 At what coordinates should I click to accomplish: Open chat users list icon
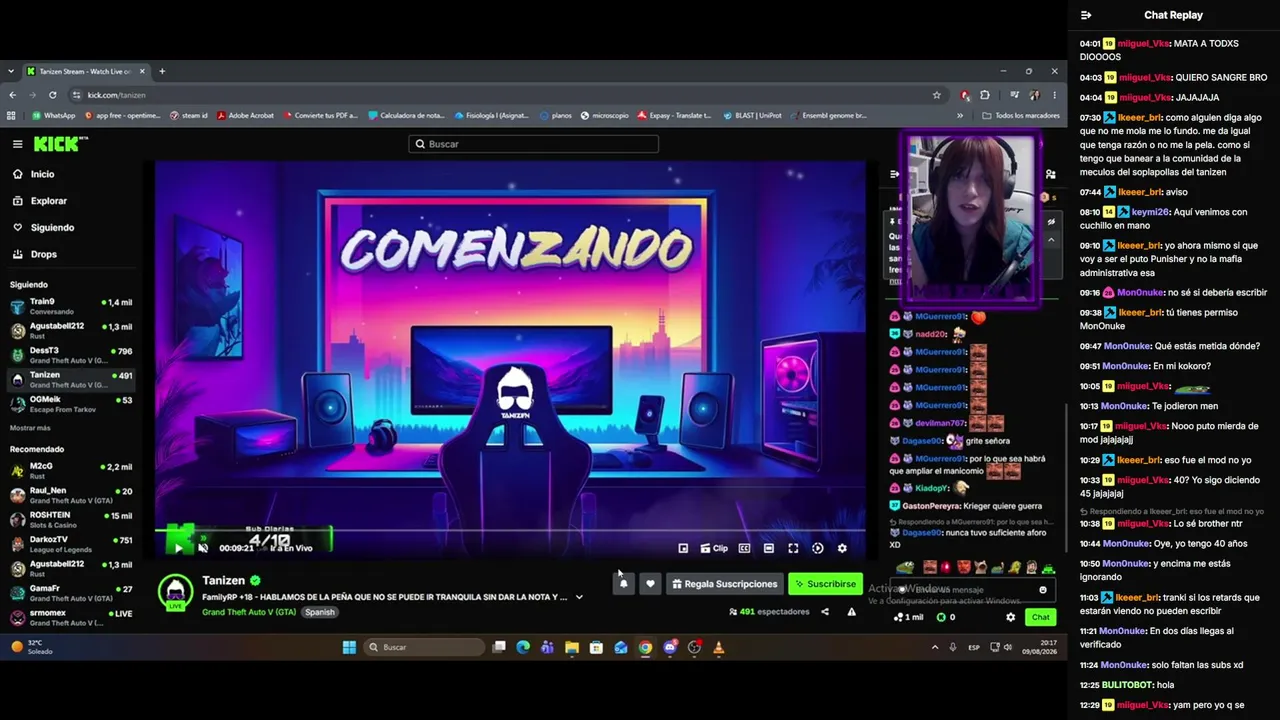click(1050, 174)
